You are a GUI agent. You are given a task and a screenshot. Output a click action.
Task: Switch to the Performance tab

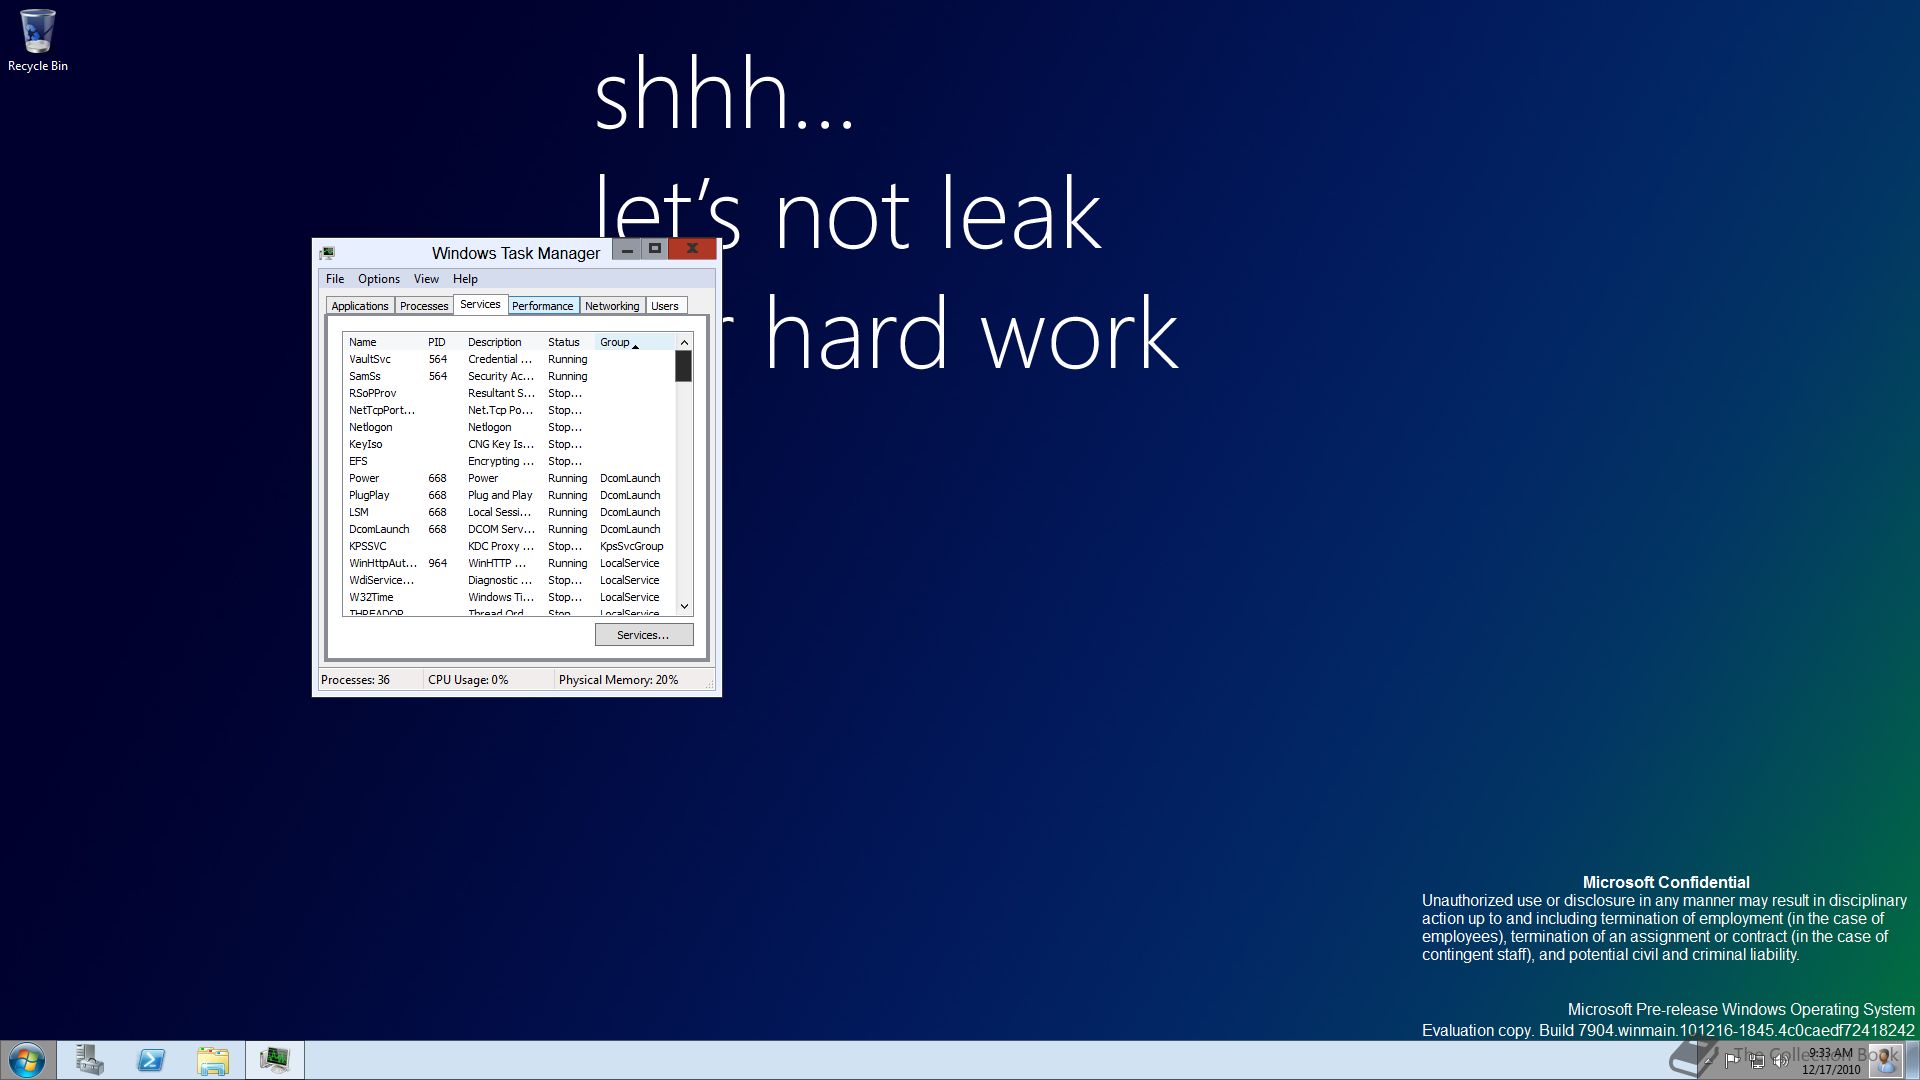543,306
